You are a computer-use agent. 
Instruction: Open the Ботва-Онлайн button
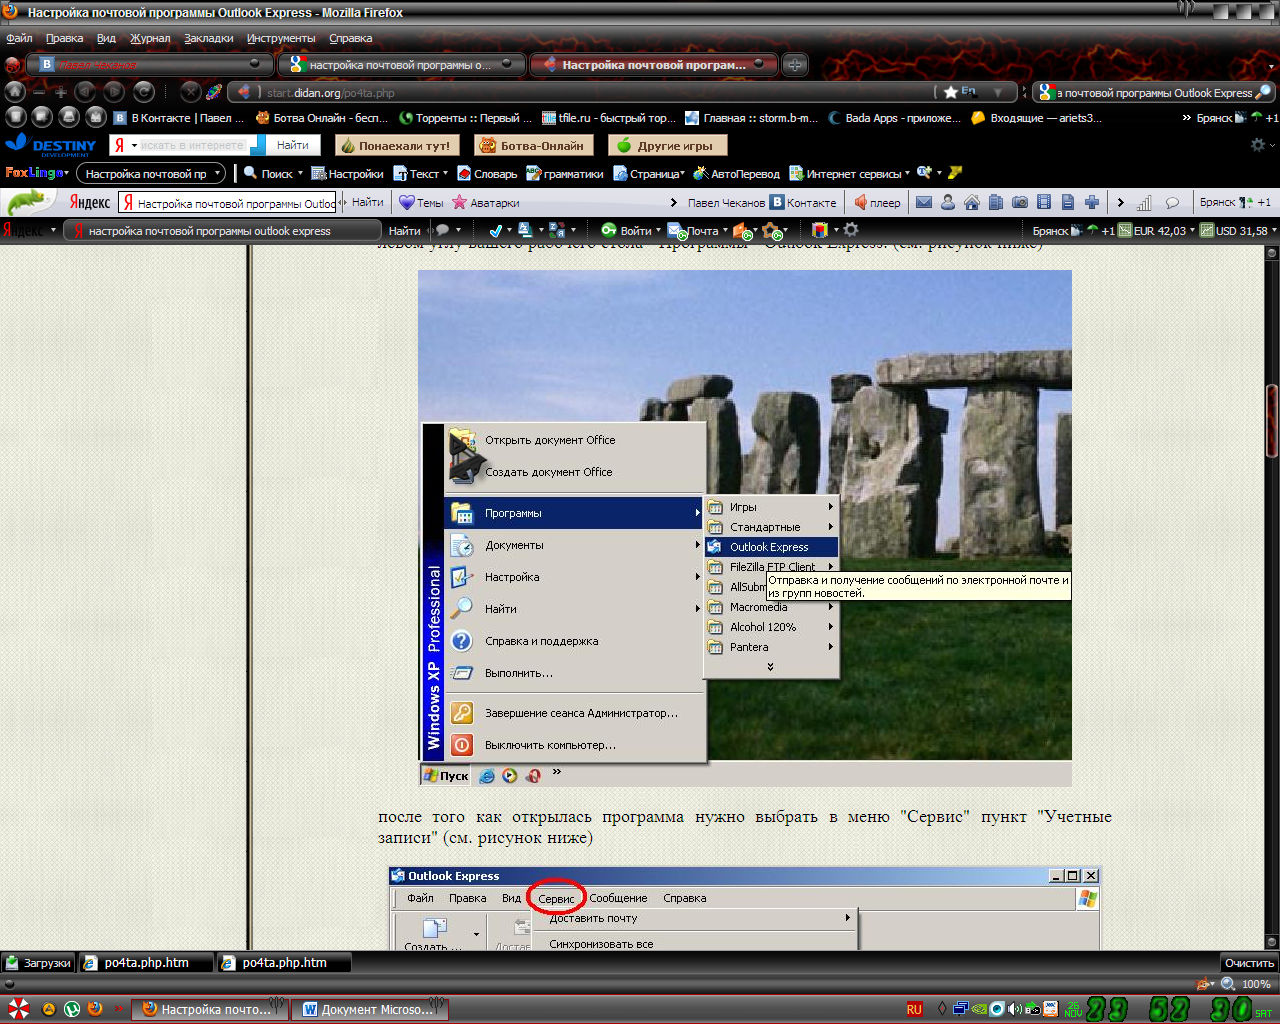(534, 145)
